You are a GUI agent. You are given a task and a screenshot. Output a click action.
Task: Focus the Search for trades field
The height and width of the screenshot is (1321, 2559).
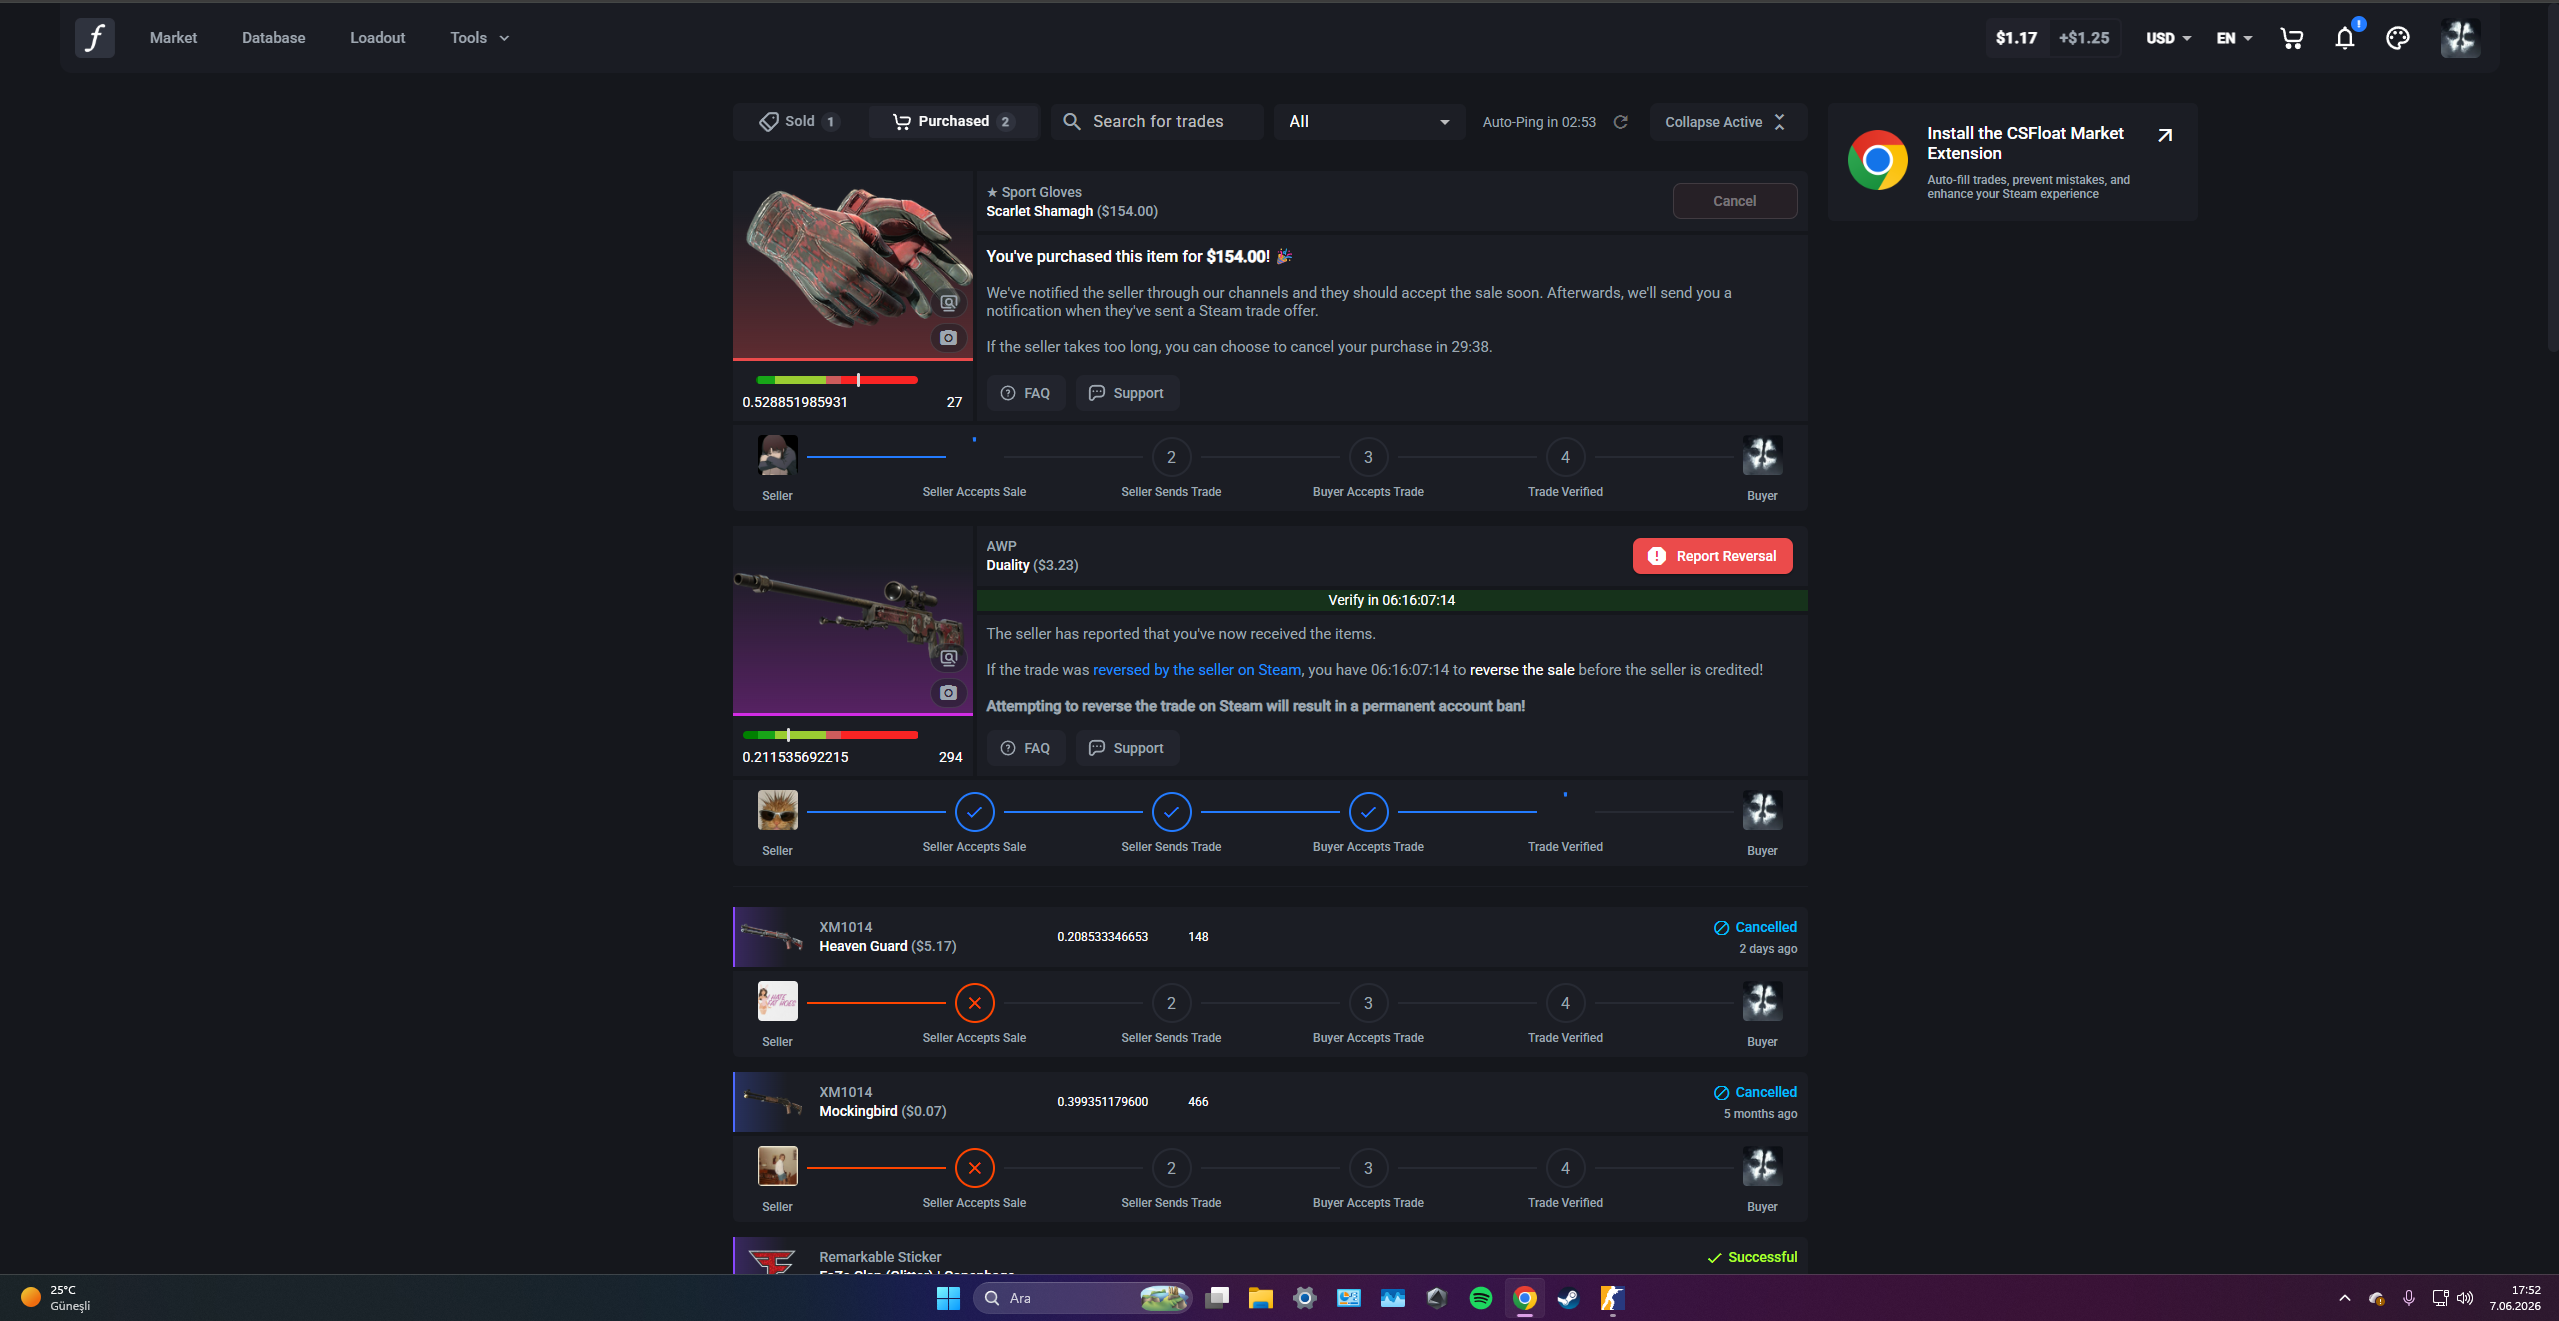click(x=1157, y=122)
